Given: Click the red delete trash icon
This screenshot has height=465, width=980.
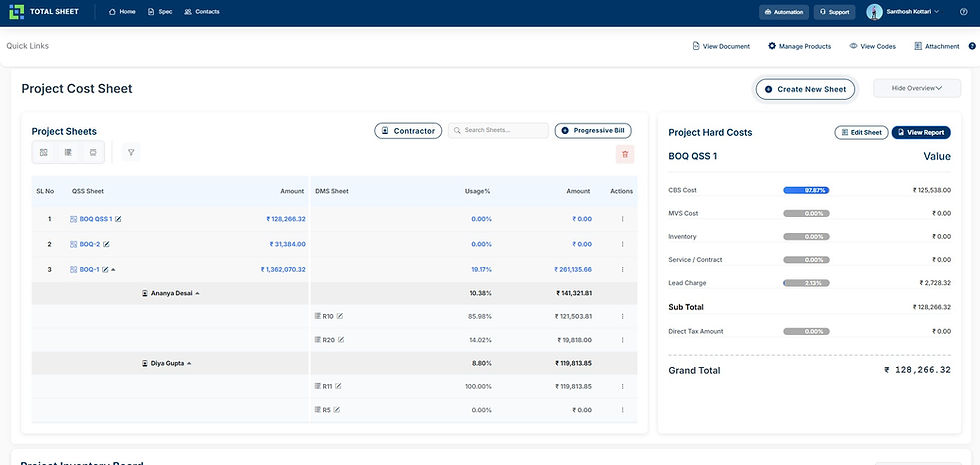Looking at the screenshot, I should coord(625,154).
